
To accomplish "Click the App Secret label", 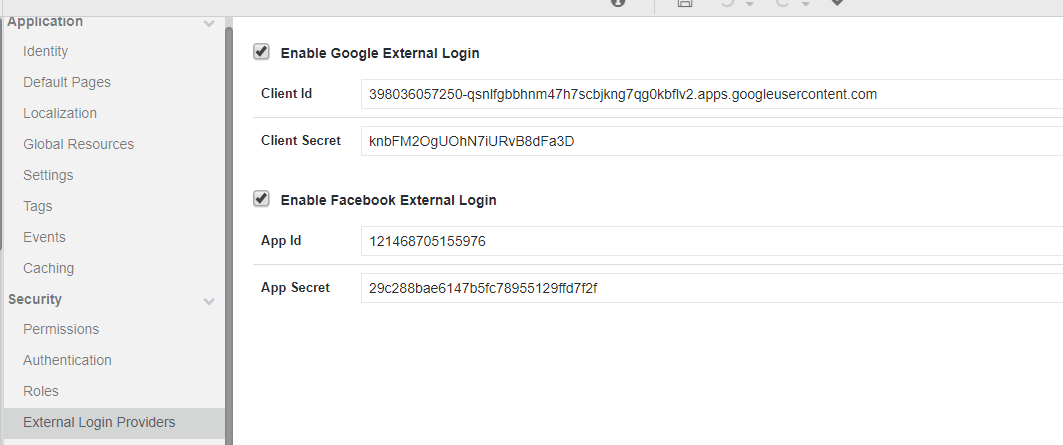I will tap(295, 288).
